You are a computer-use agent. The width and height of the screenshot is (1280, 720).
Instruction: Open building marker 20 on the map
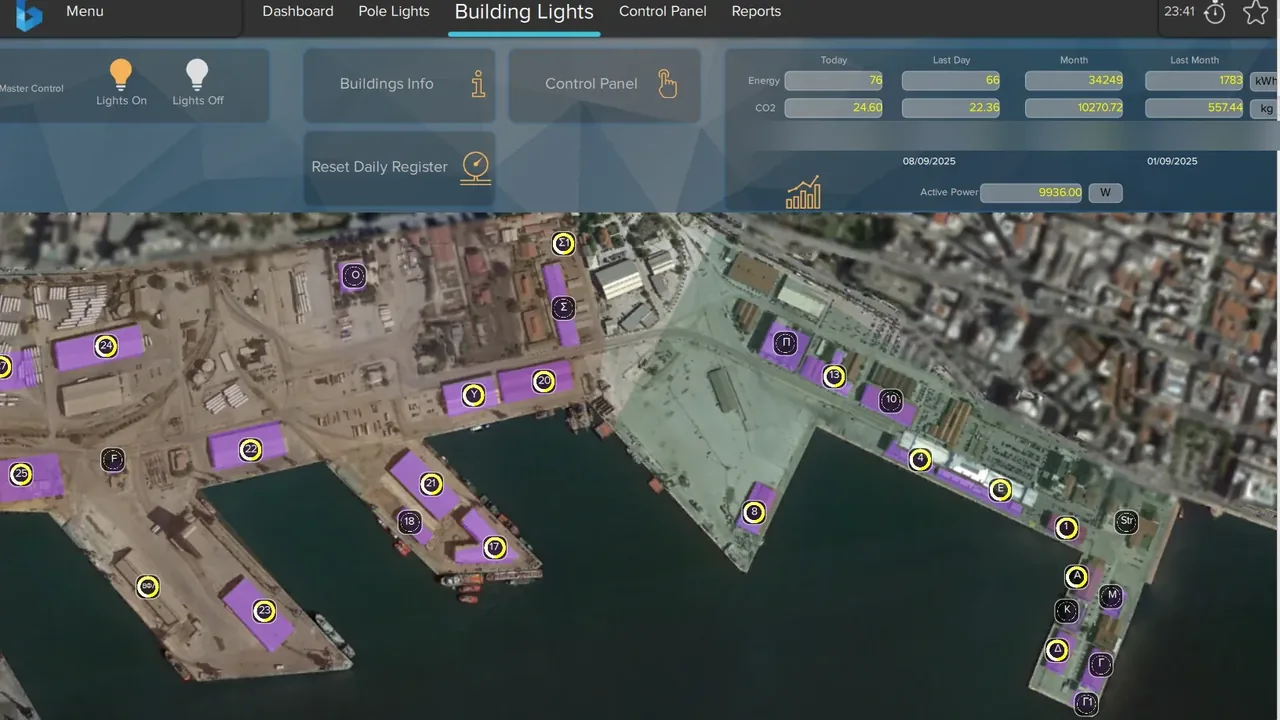[544, 381]
